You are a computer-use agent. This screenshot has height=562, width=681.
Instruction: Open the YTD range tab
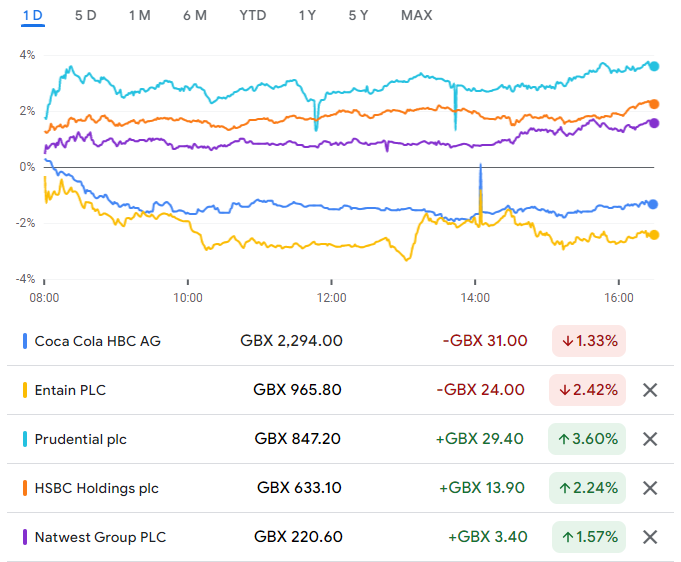point(252,16)
